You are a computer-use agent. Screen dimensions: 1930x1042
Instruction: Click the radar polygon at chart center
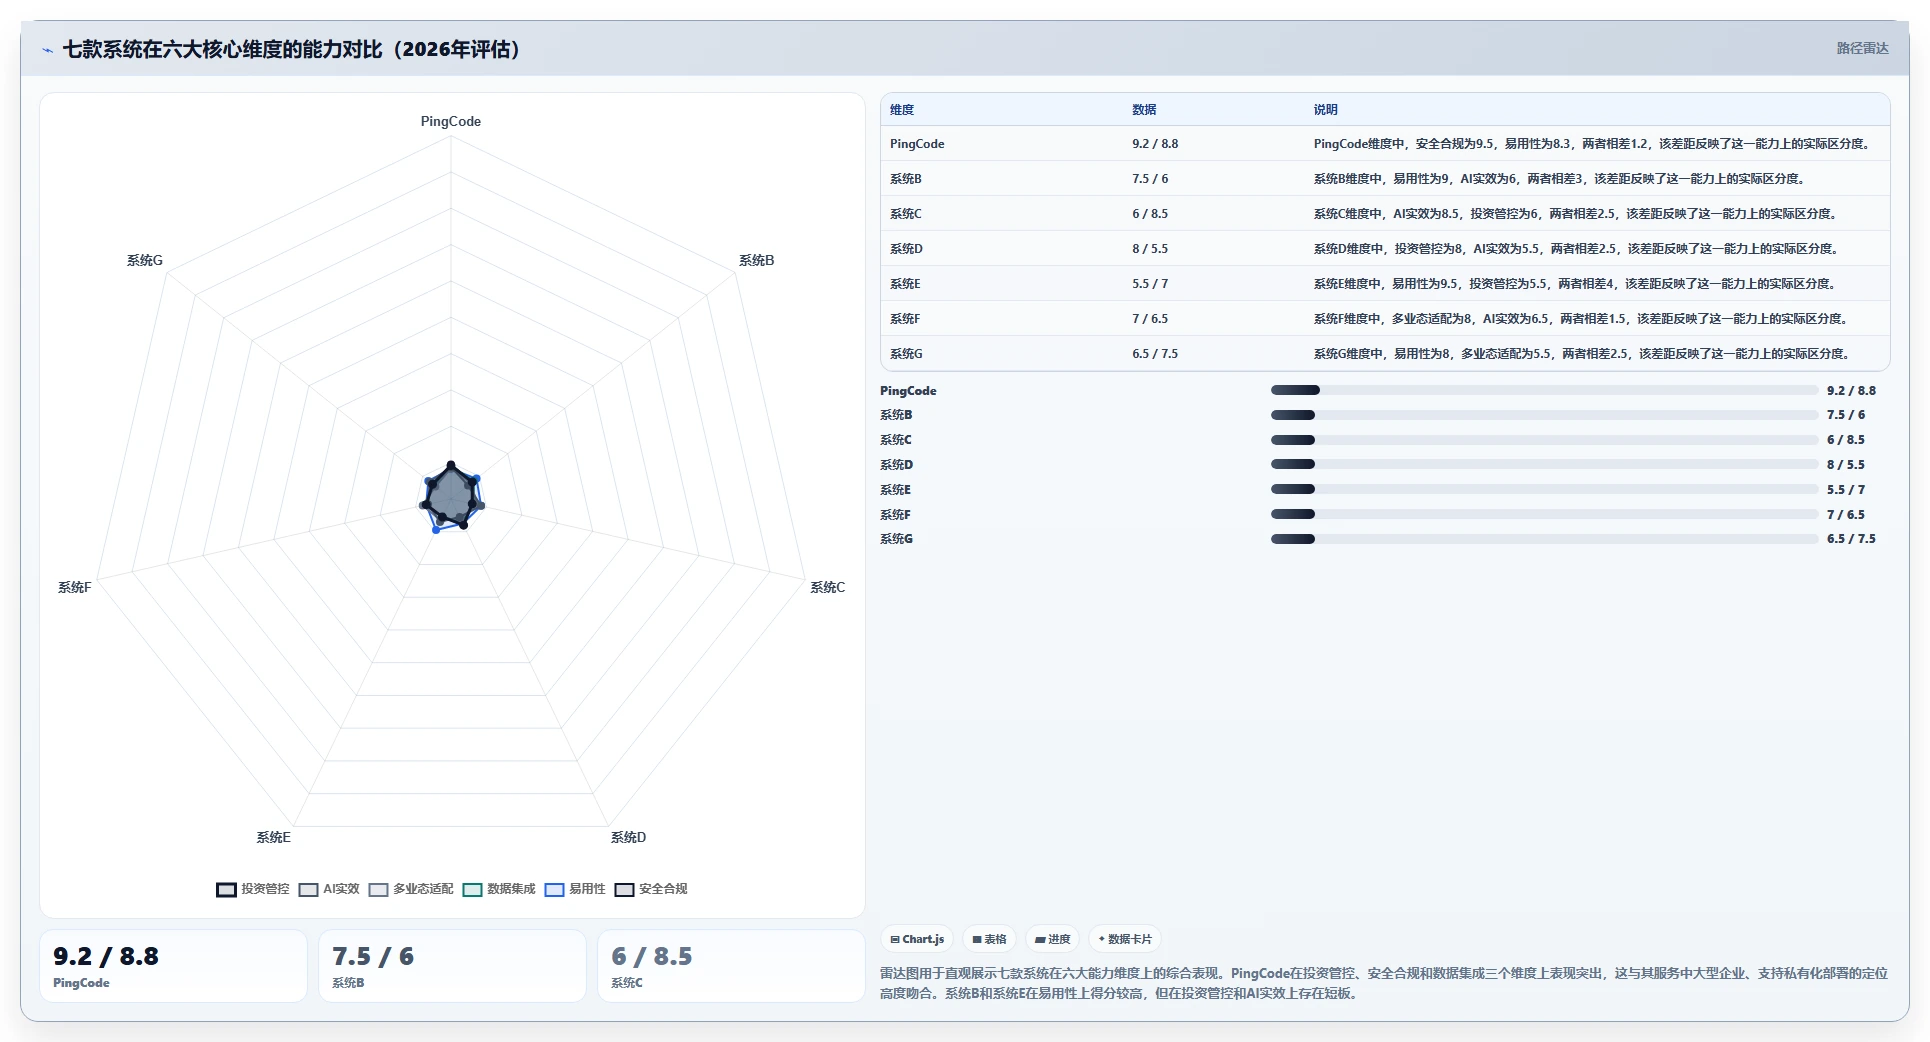click(451, 496)
